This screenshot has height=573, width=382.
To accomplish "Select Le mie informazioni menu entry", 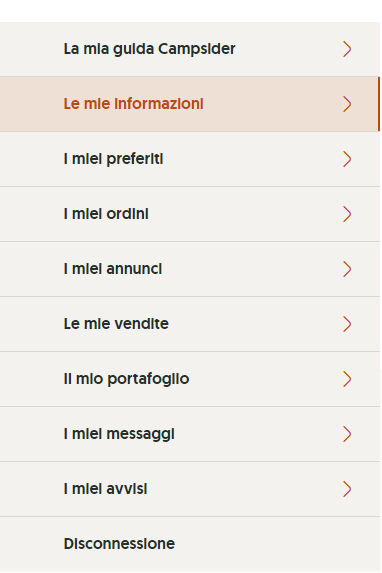I will (190, 104).
